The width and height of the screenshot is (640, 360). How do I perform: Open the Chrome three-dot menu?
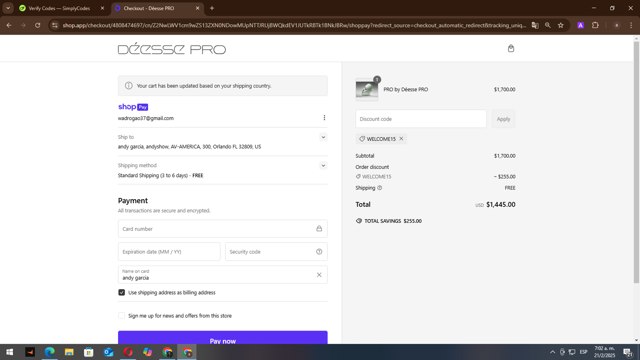[x=631, y=25]
